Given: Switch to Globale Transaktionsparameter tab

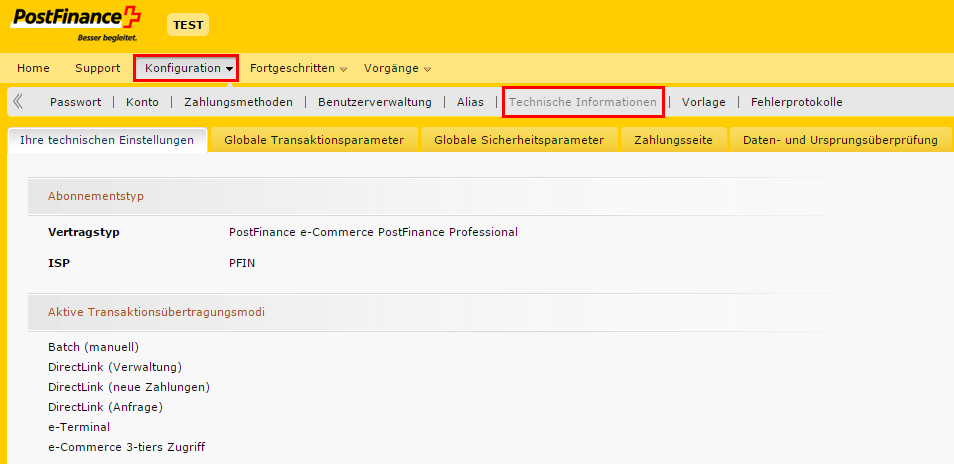Looking at the screenshot, I should pyautogui.click(x=314, y=140).
